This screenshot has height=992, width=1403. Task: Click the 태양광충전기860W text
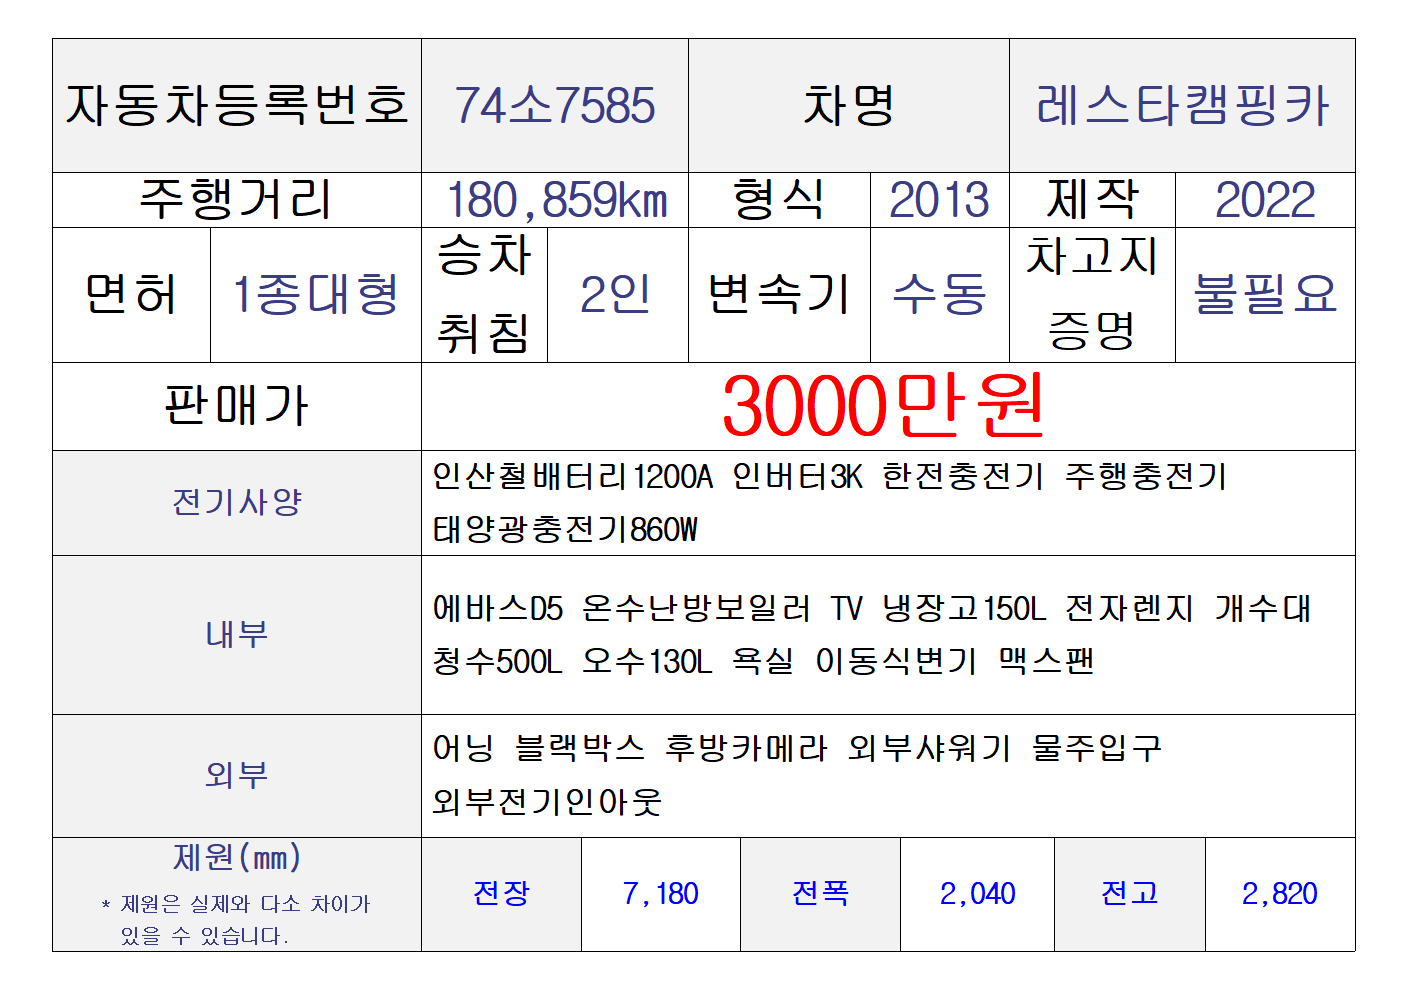pos(565,529)
